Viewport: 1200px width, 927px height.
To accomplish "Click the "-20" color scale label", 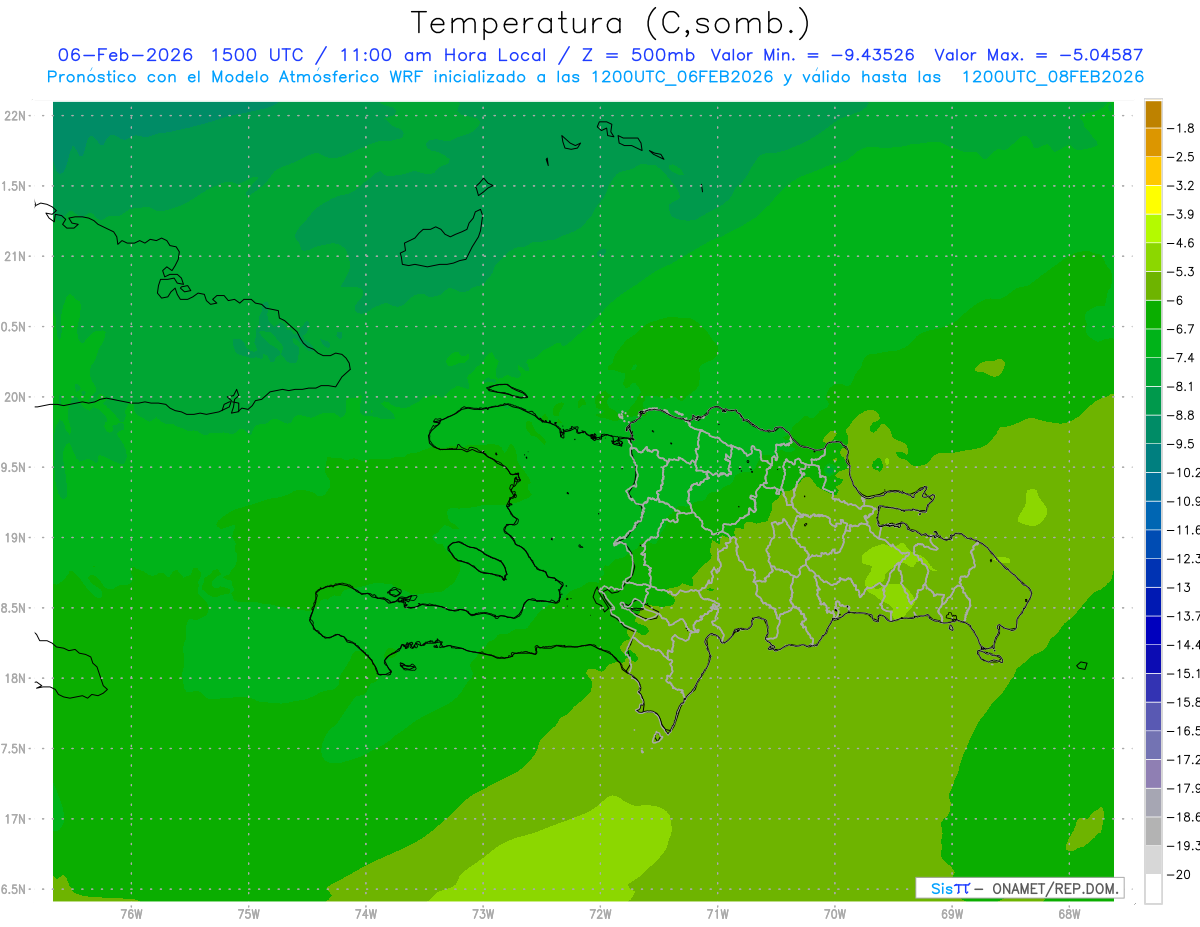I will 1180,874.
